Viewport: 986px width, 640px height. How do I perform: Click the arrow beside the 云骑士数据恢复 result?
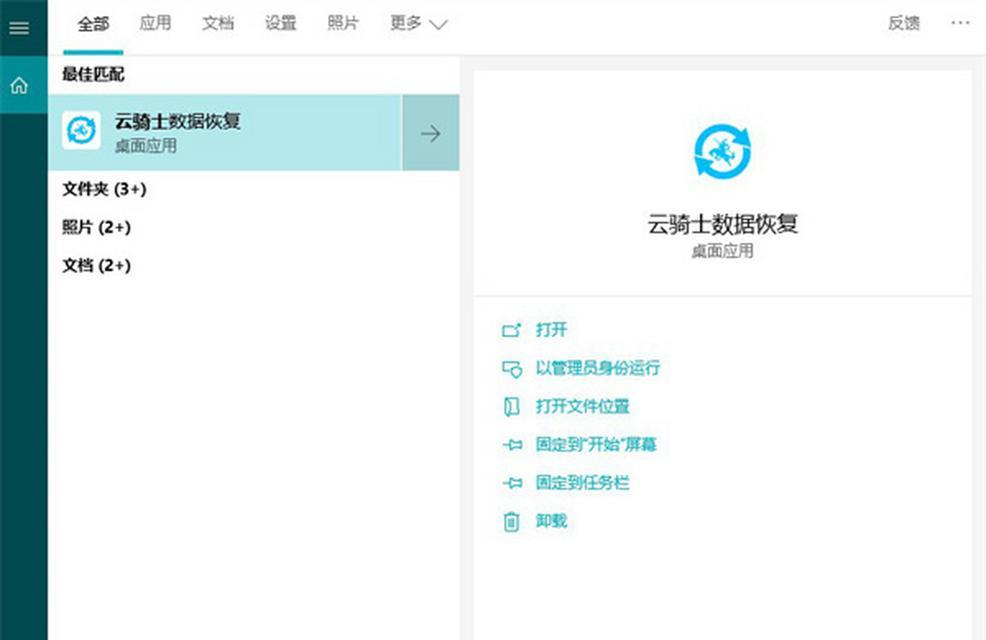(x=431, y=133)
